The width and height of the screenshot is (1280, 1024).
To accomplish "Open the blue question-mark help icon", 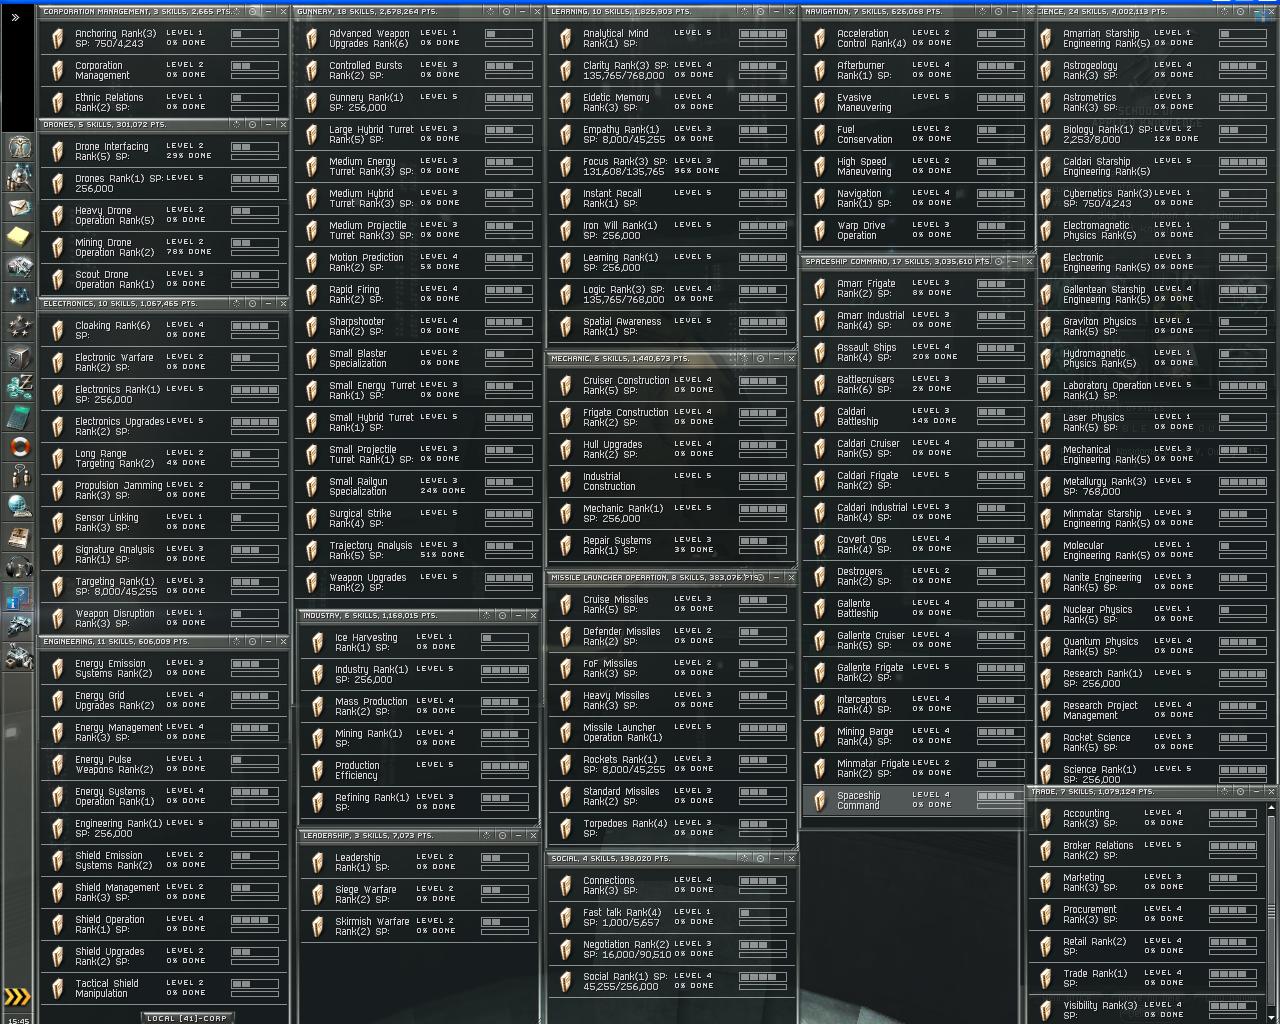I will (19, 597).
